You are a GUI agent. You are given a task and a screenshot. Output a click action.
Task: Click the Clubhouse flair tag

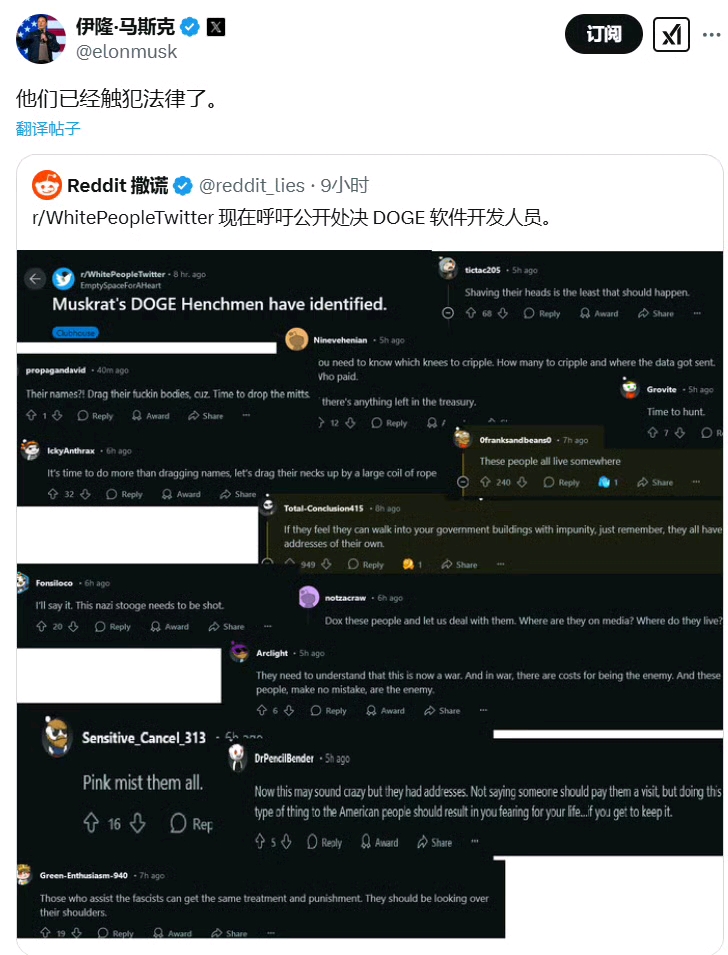coord(76,333)
